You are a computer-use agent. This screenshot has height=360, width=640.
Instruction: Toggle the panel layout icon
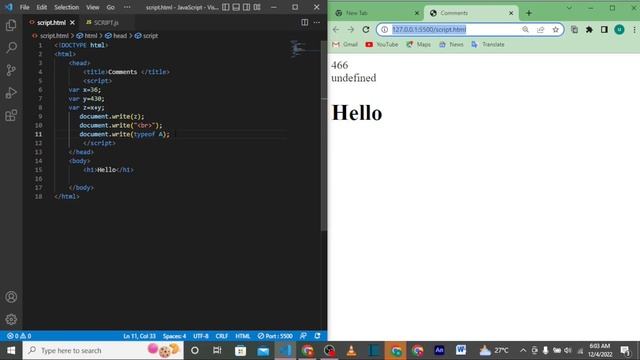(236, 7)
